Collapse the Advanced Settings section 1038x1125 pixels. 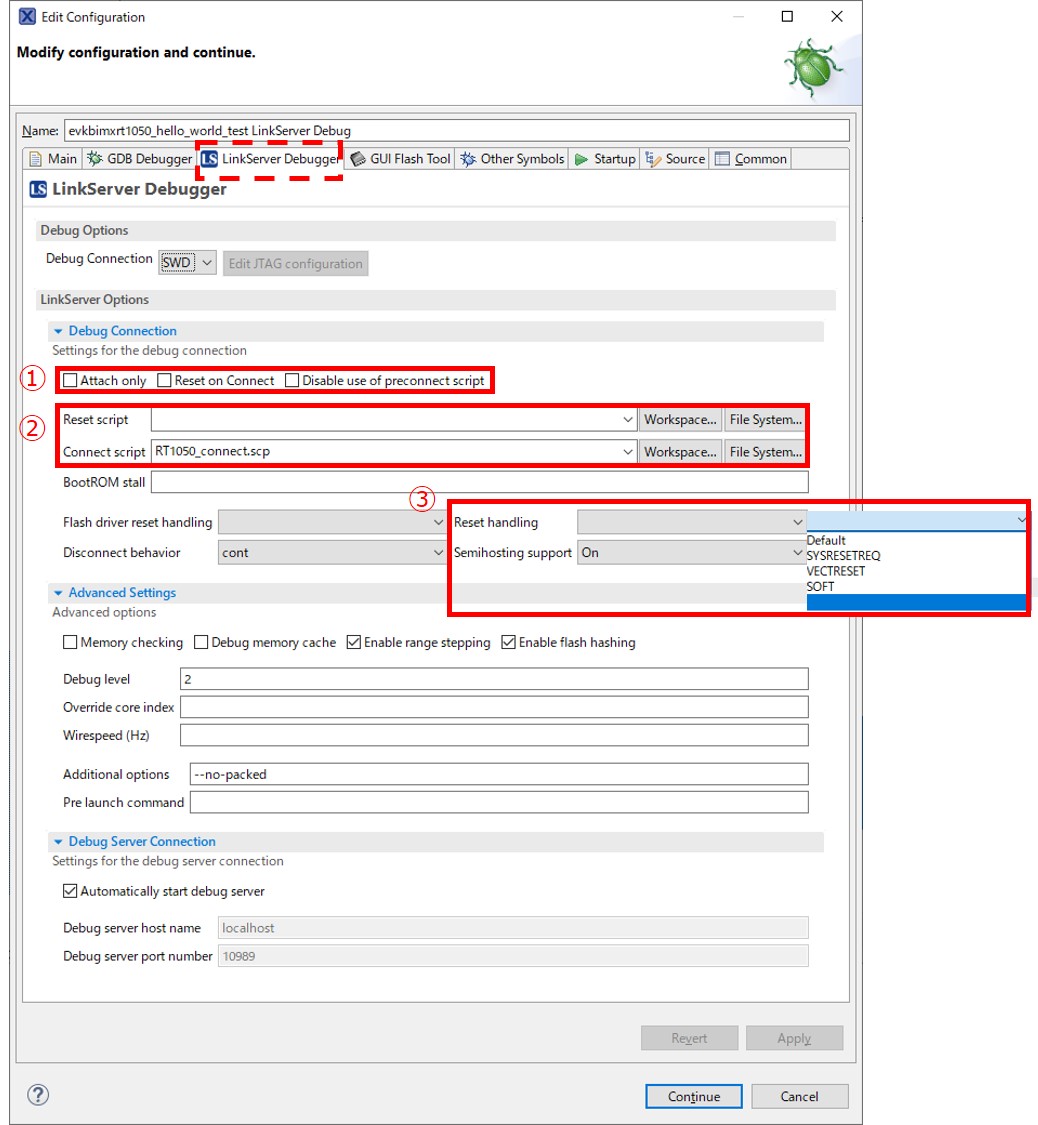tap(59, 593)
